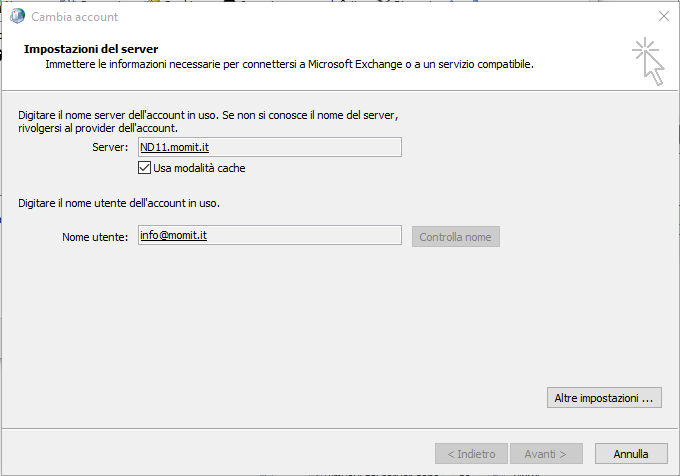Close the Cambia account dialog

[x=663, y=16]
